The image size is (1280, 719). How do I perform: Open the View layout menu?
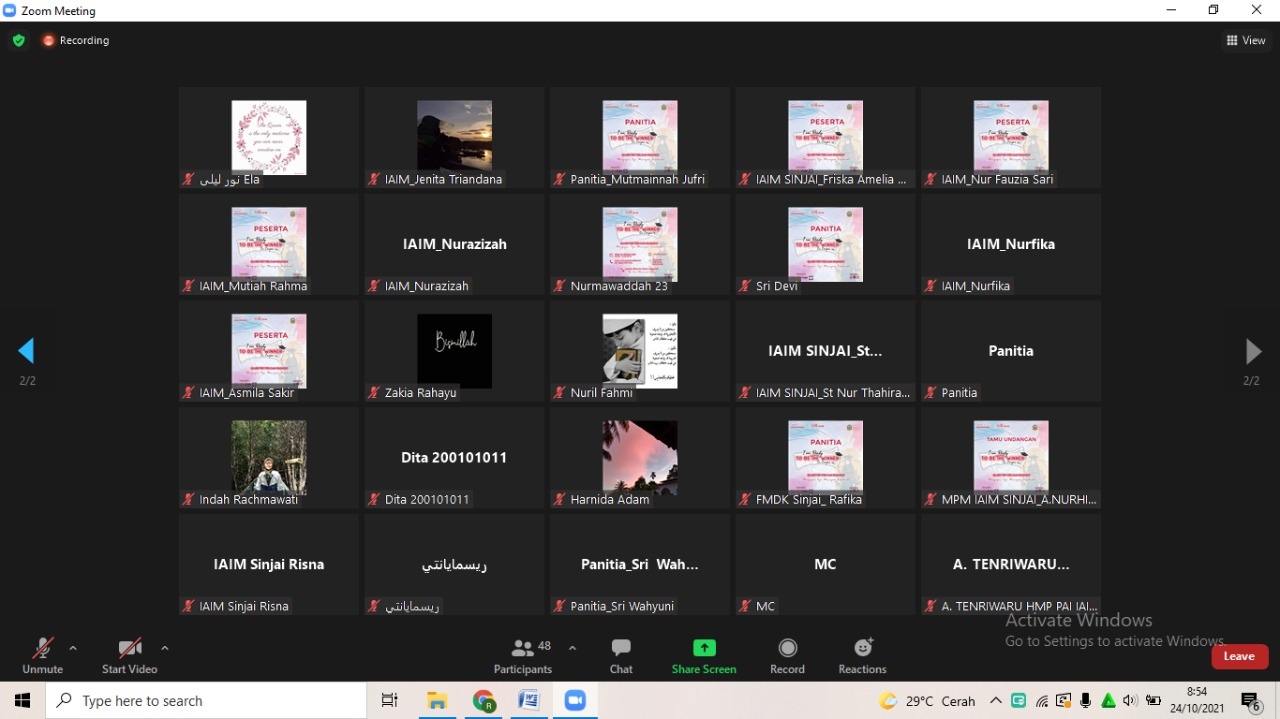tap(1246, 41)
